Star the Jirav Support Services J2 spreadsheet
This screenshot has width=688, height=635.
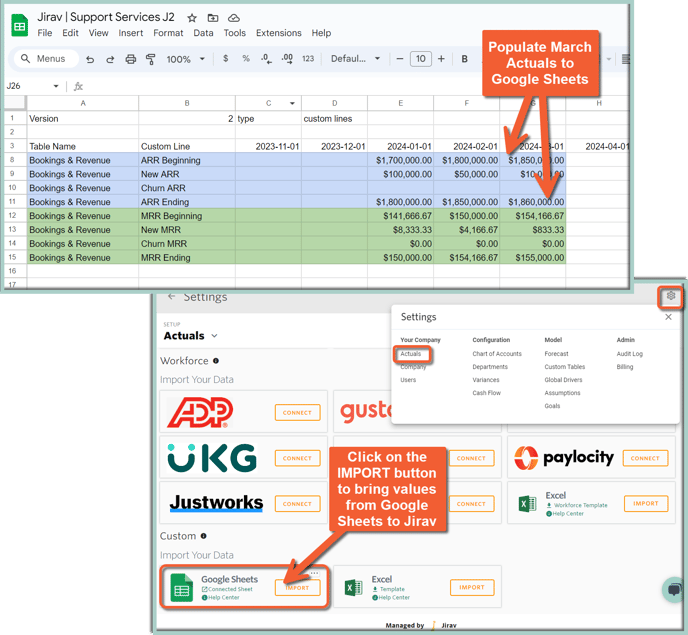(192, 18)
